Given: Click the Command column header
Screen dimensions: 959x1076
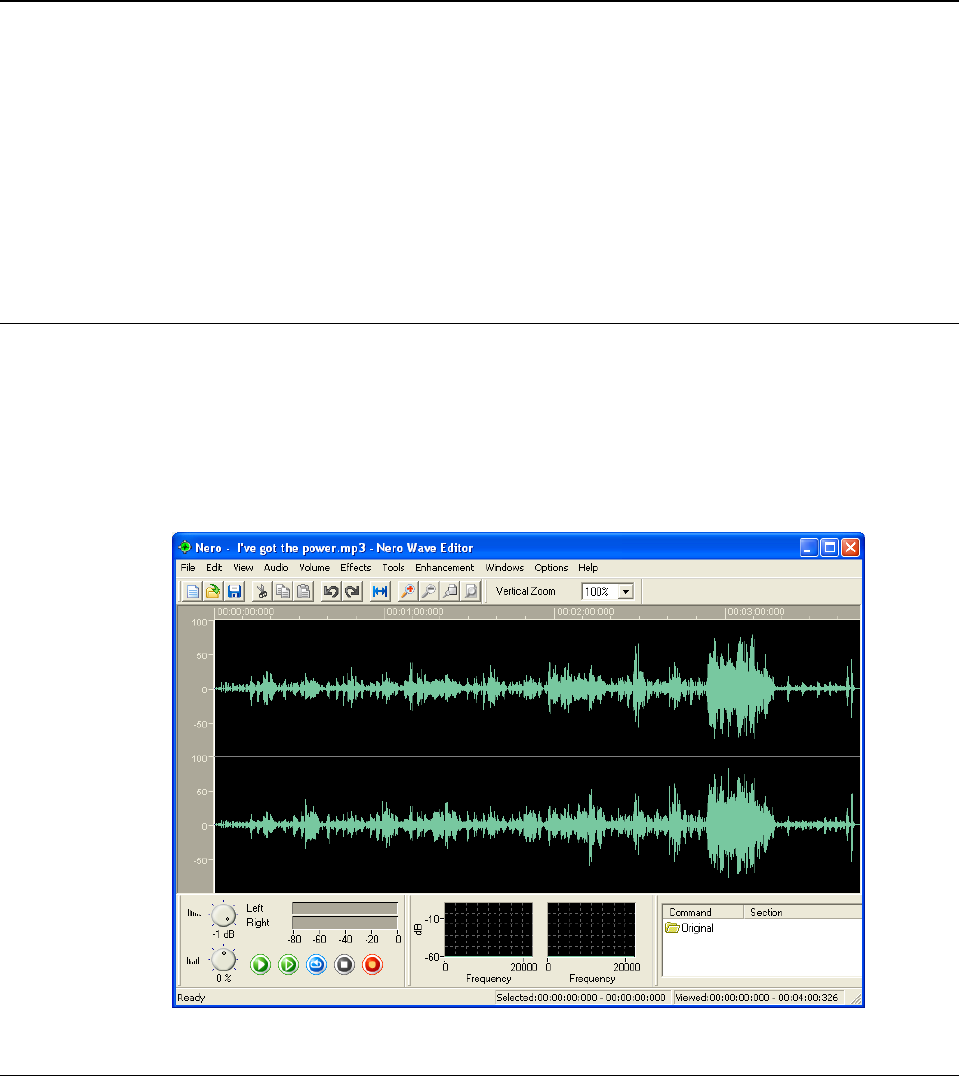Looking at the screenshot, I should [x=702, y=912].
